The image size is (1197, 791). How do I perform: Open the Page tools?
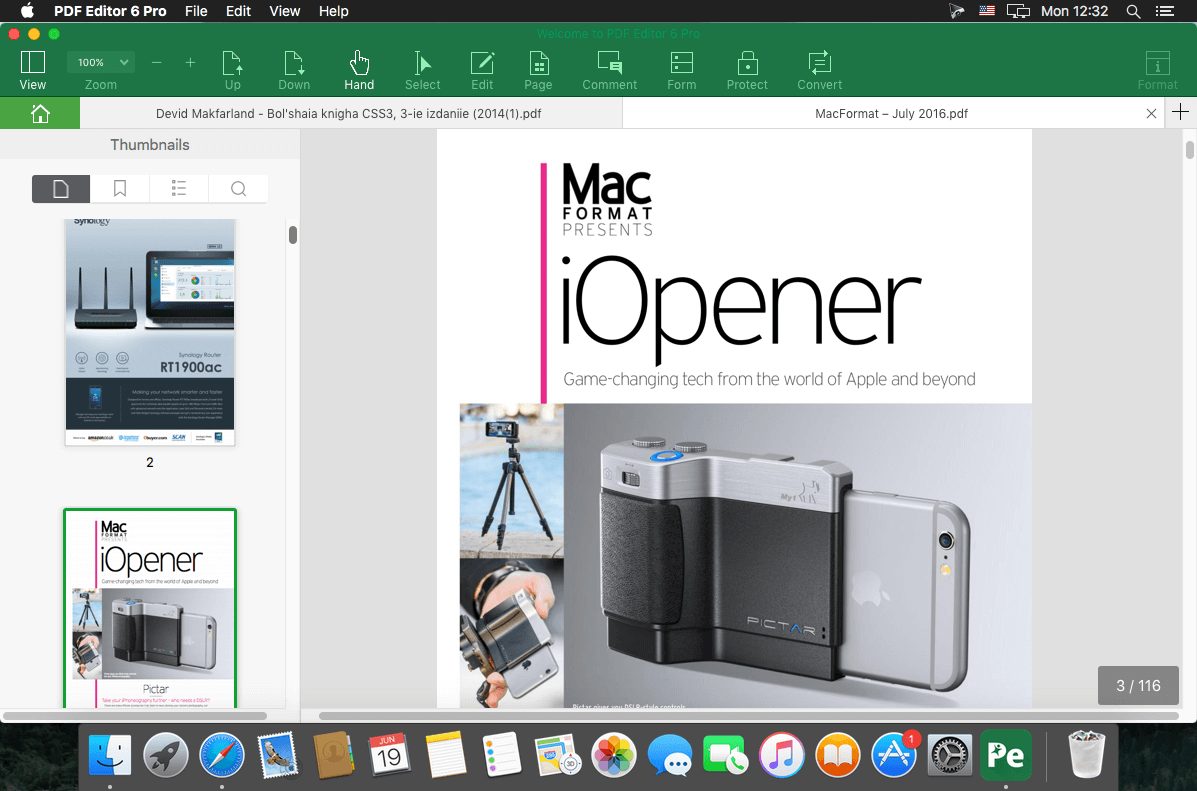[538, 70]
